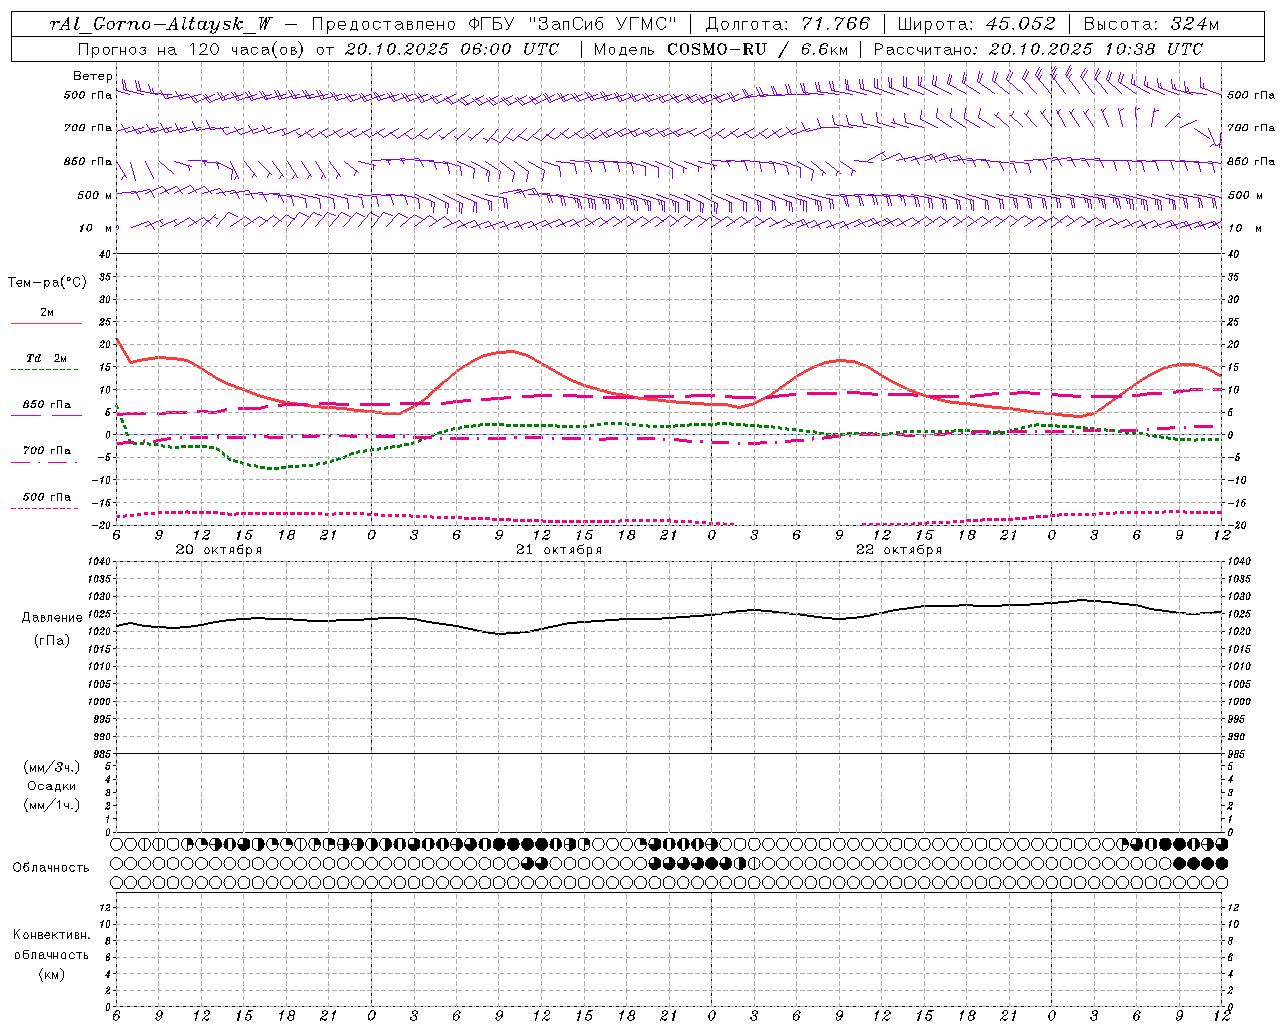1280x1024 pixels.
Task: Click the right-side 500 гПа wind level label
Action: [1251, 95]
